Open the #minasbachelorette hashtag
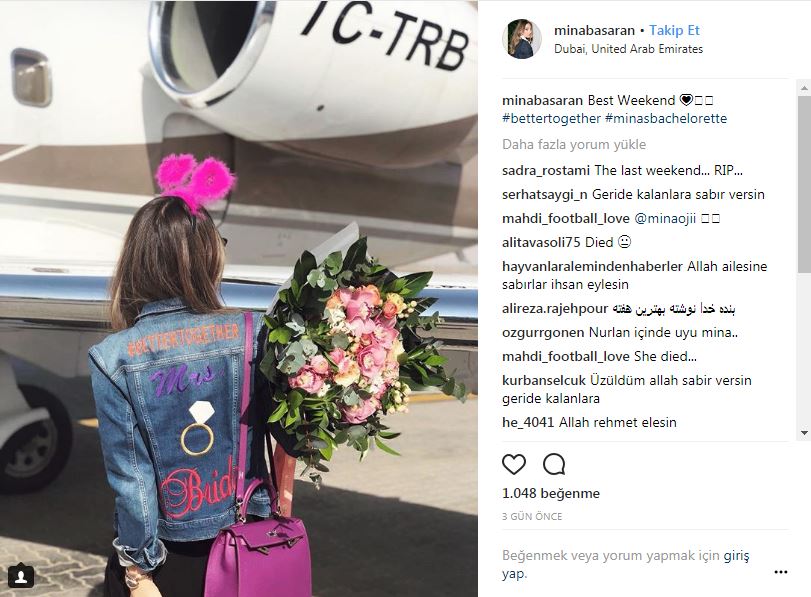 tap(666, 118)
